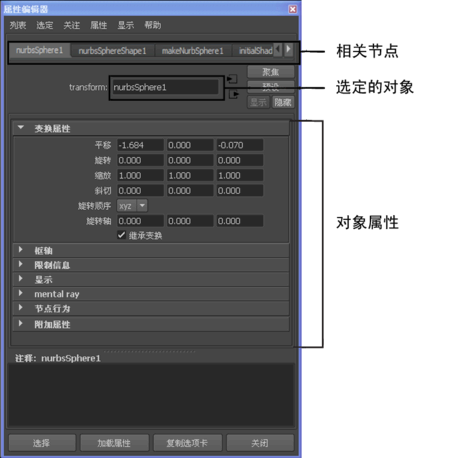Expand the 枢轴 section

pyautogui.click(x=151, y=250)
